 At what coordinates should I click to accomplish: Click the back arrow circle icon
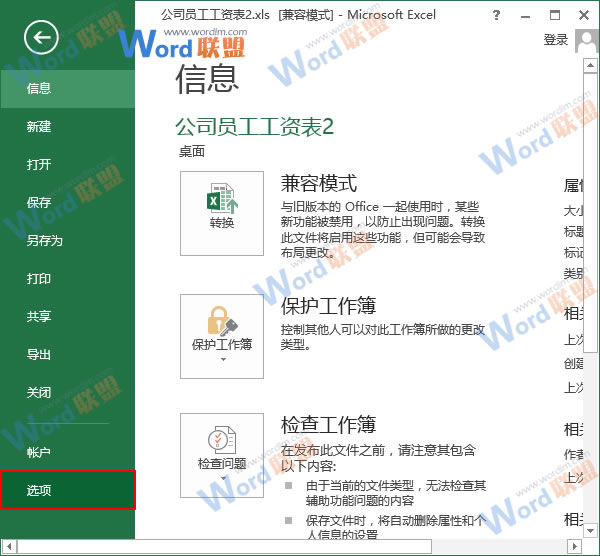coord(42,39)
